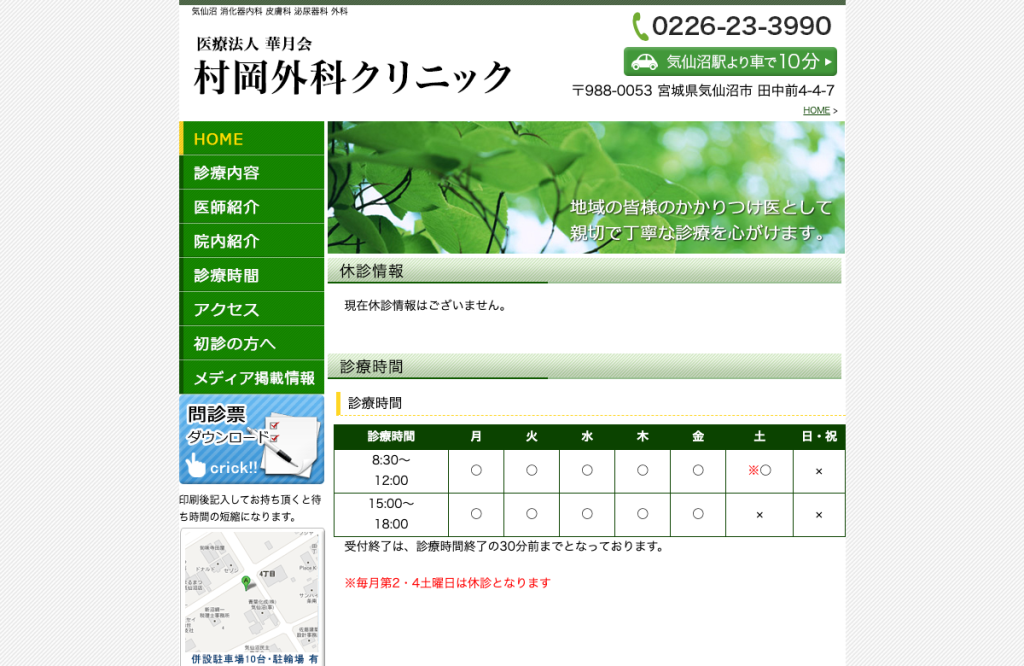Click the 村岡外科クリニック logo title
The width and height of the screenshot is (1024, 666).
click(x=353, y=78)
